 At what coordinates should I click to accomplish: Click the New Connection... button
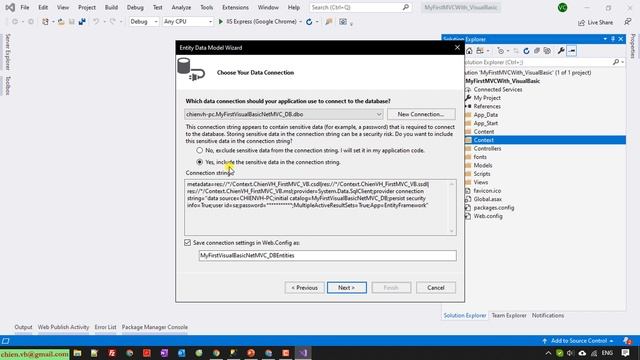point(421,114)
